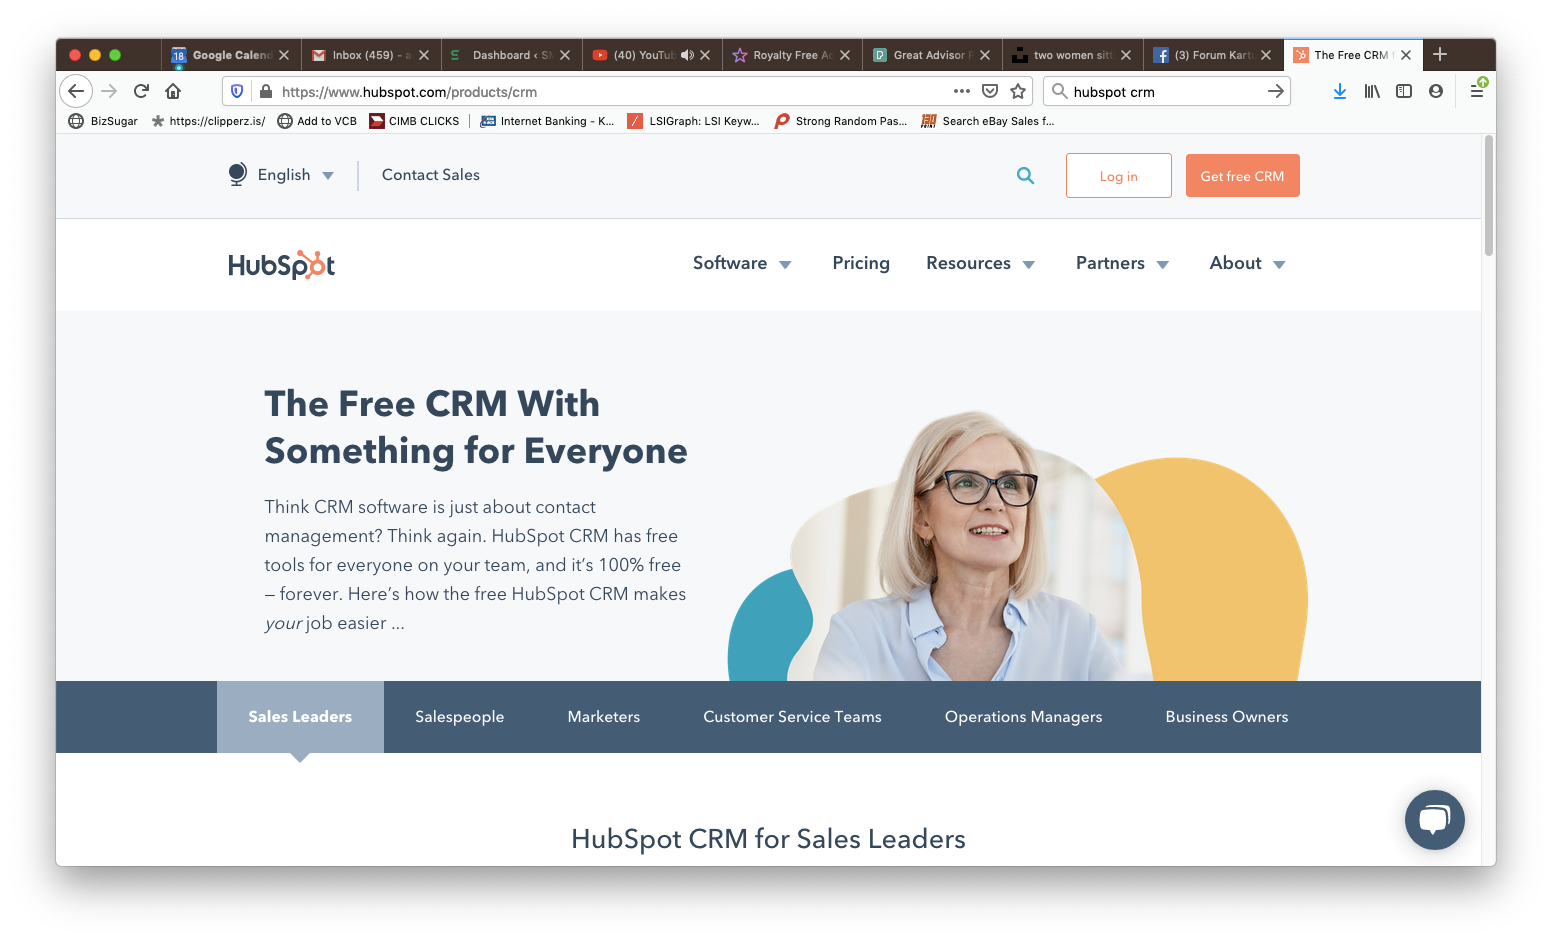Click the padlock site security icon

tap(266, 91)
